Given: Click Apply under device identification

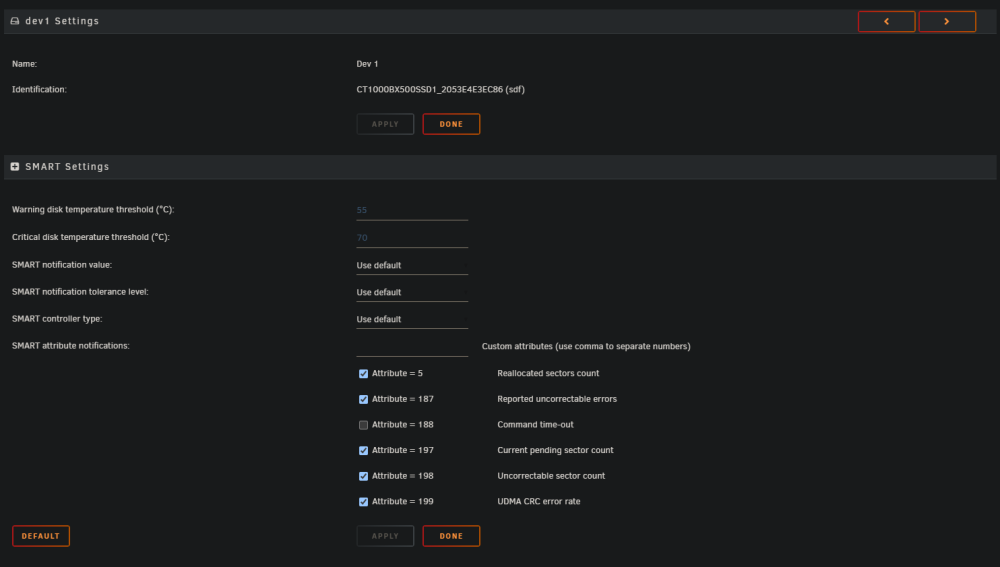Looking at the screenshot, I should (x=385, y=124).
